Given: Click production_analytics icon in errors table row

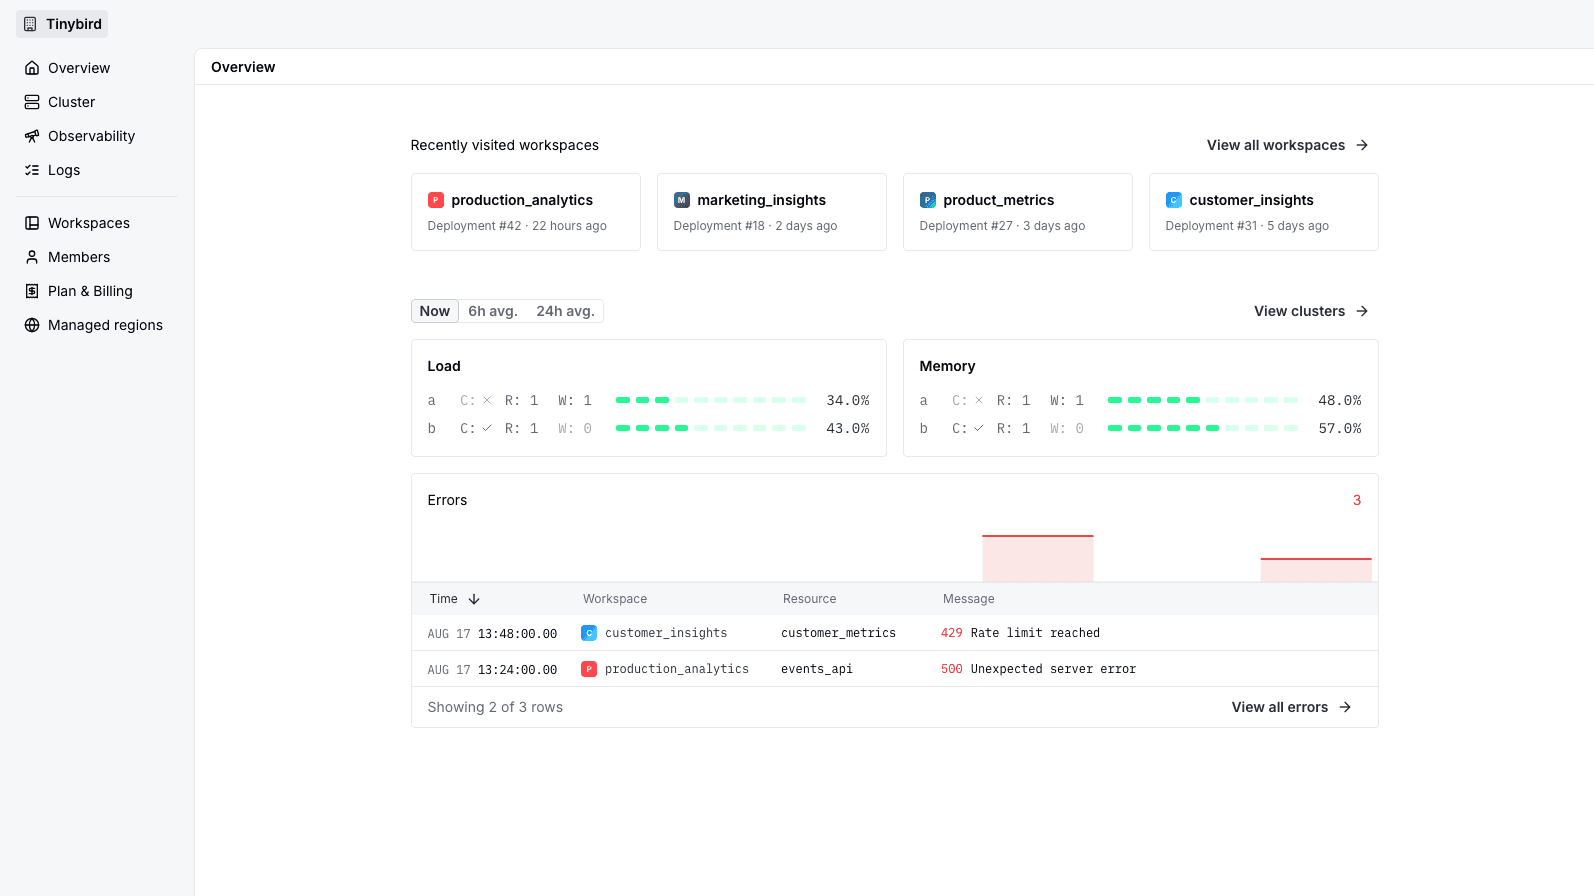Looking at the screenshot, I should (590, 669).
